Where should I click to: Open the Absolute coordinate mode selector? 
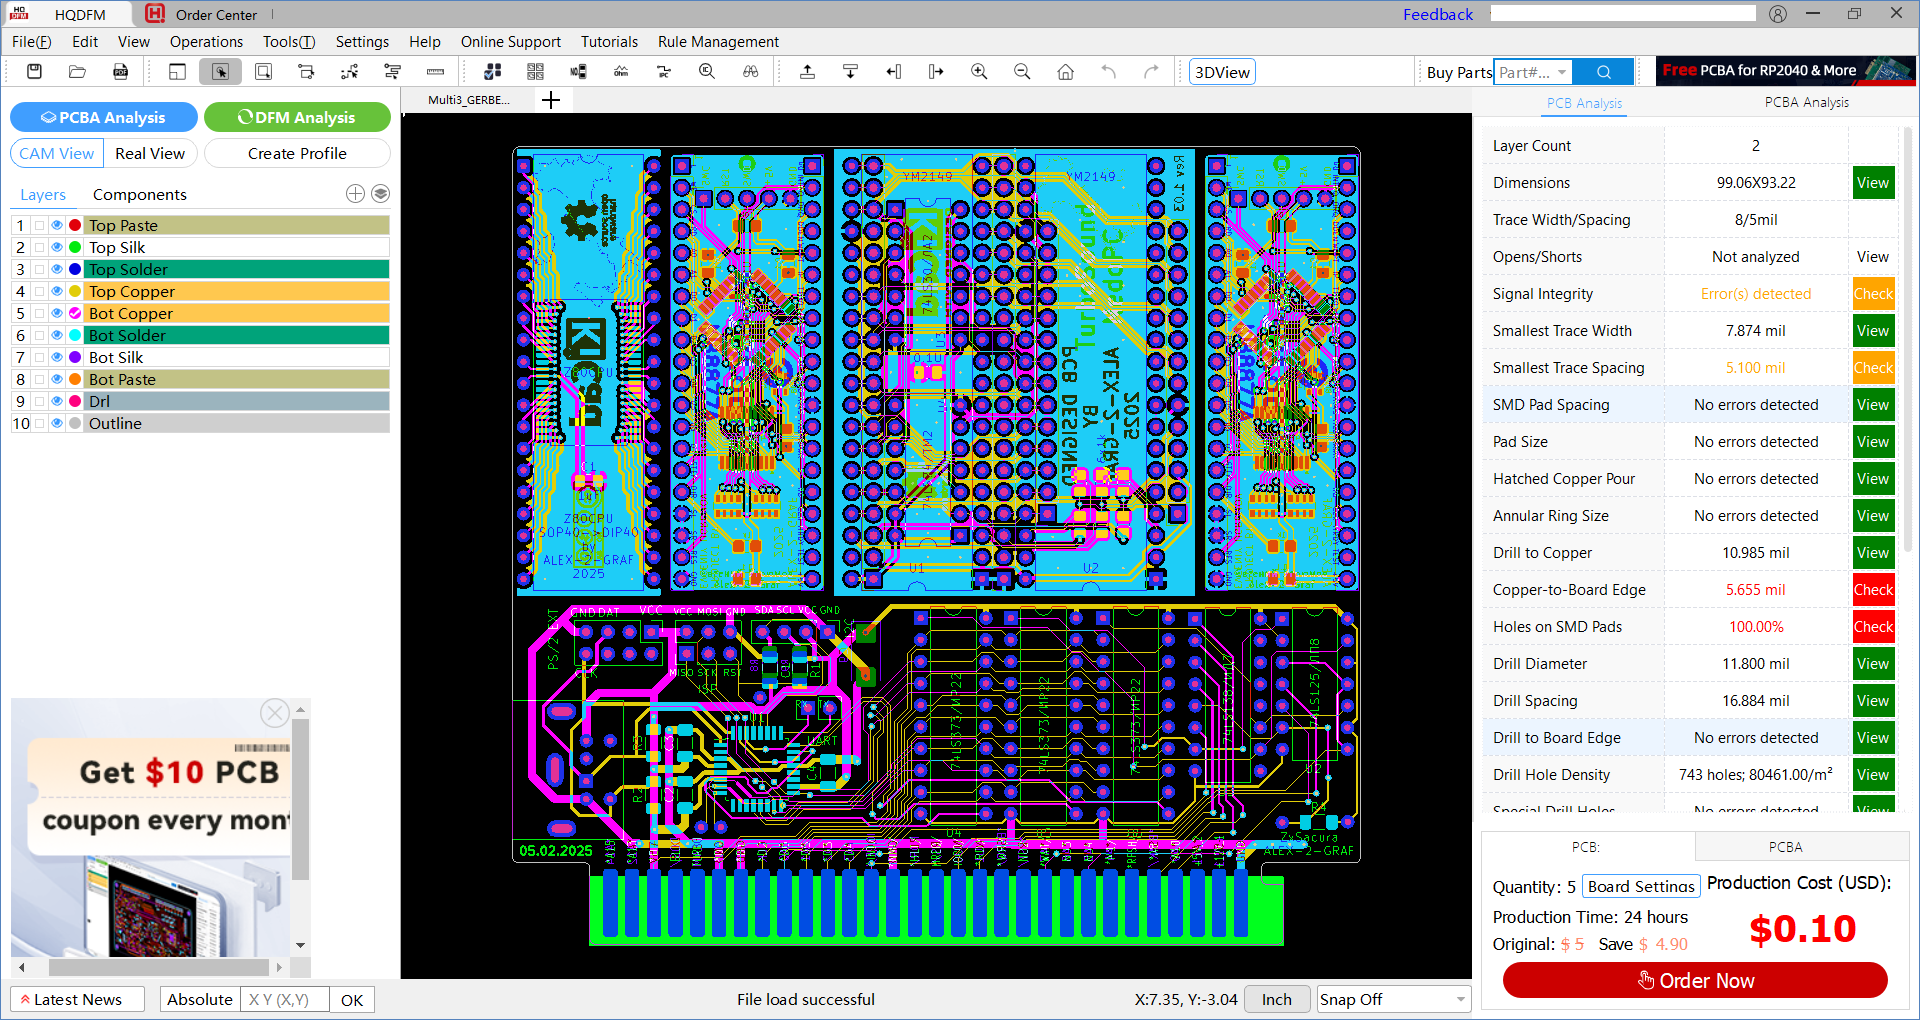(199, 999)
